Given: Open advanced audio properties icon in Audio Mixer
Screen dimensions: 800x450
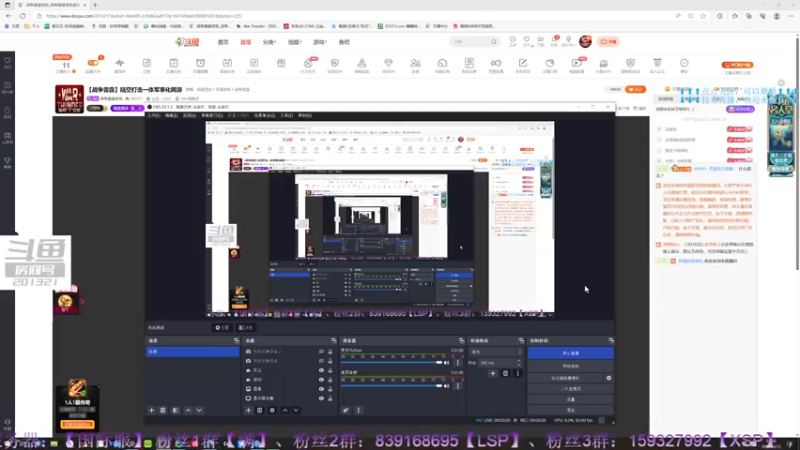Looking at the screenshot, I should click(x=346, y=410).
